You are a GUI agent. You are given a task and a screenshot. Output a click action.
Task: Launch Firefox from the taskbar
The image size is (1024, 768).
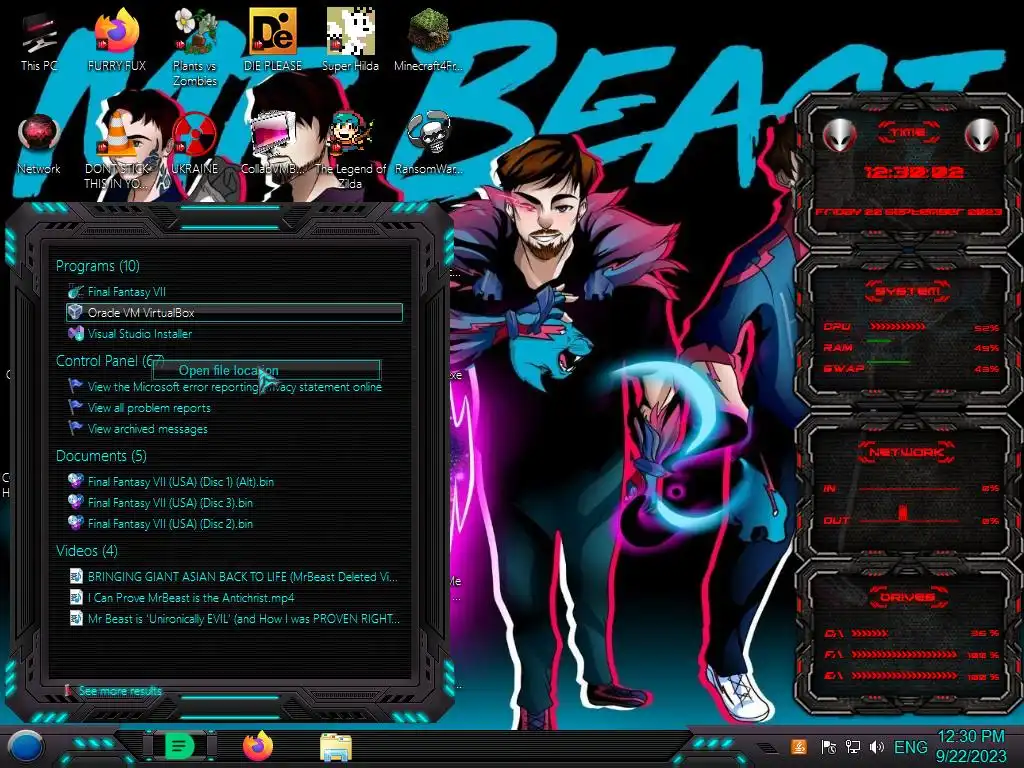click(x=258, y=746)
